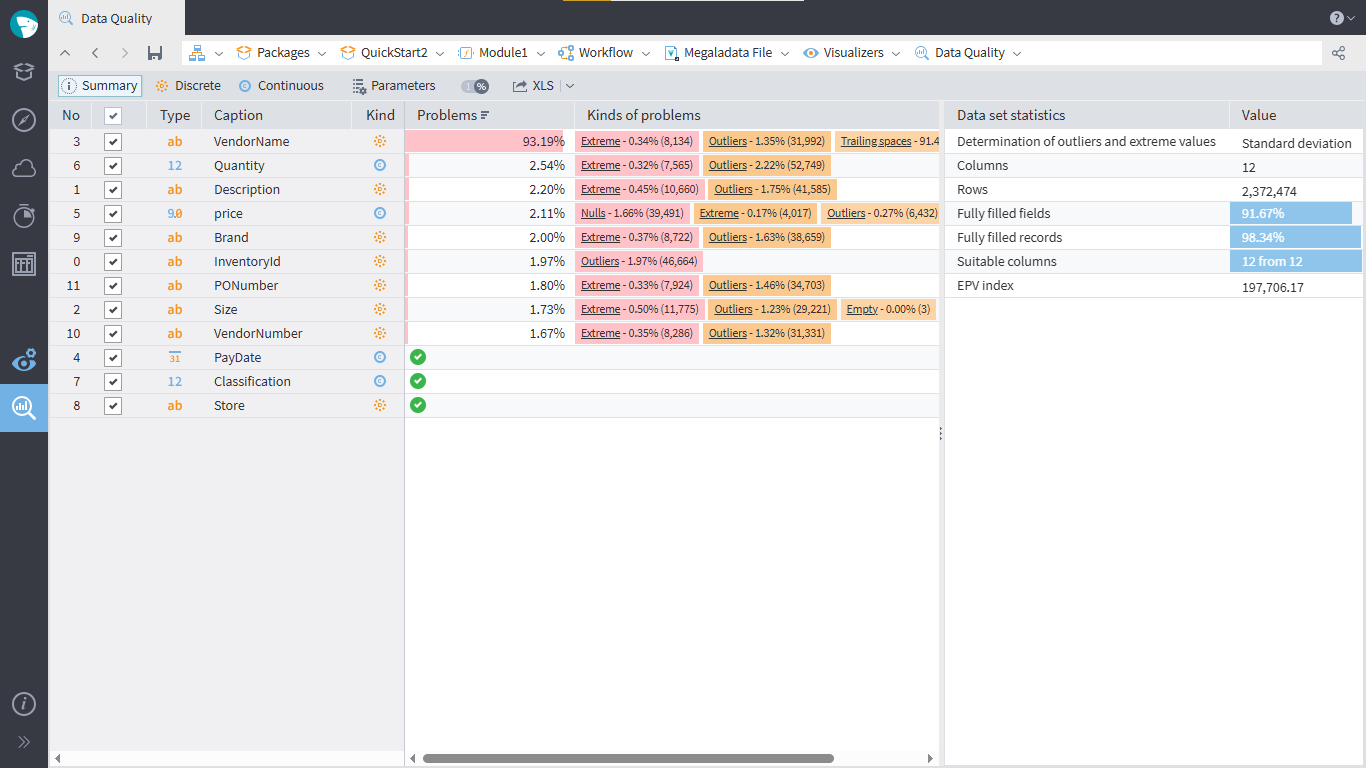
Task: Open the Nulls link in the price row
Action: [595, 213]
